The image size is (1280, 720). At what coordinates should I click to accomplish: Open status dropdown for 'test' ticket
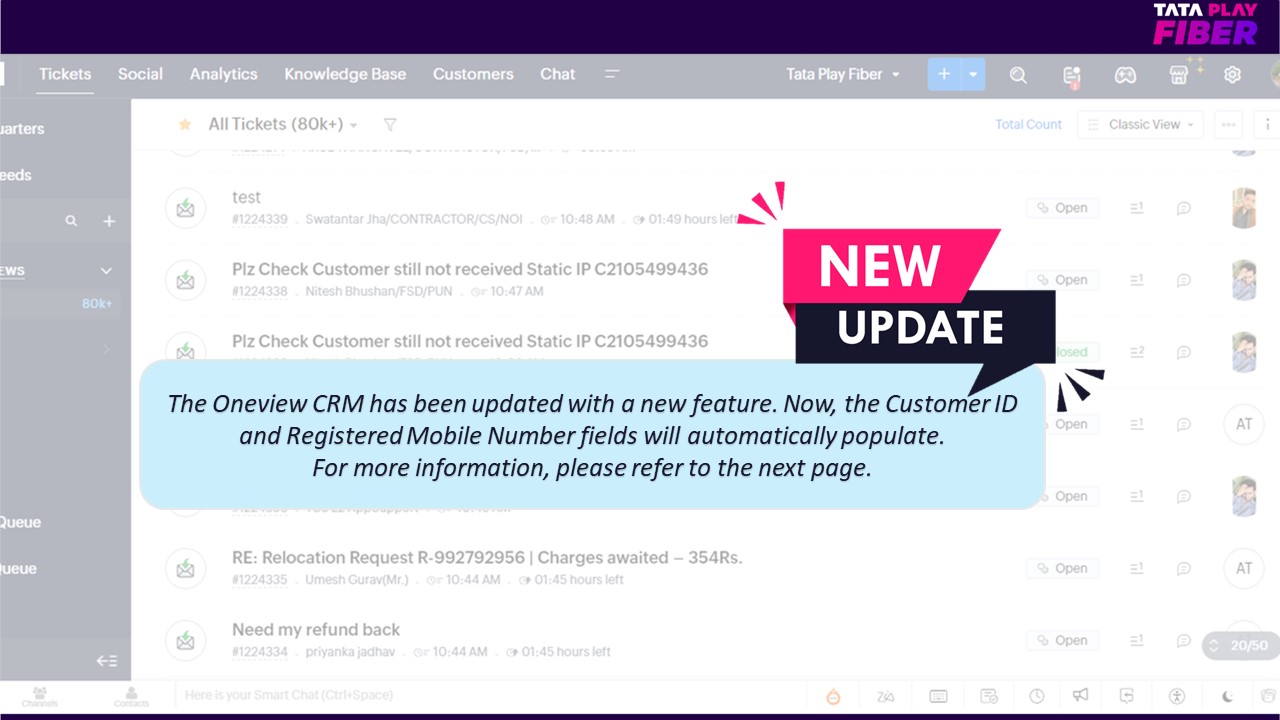tap(1062, 208)
